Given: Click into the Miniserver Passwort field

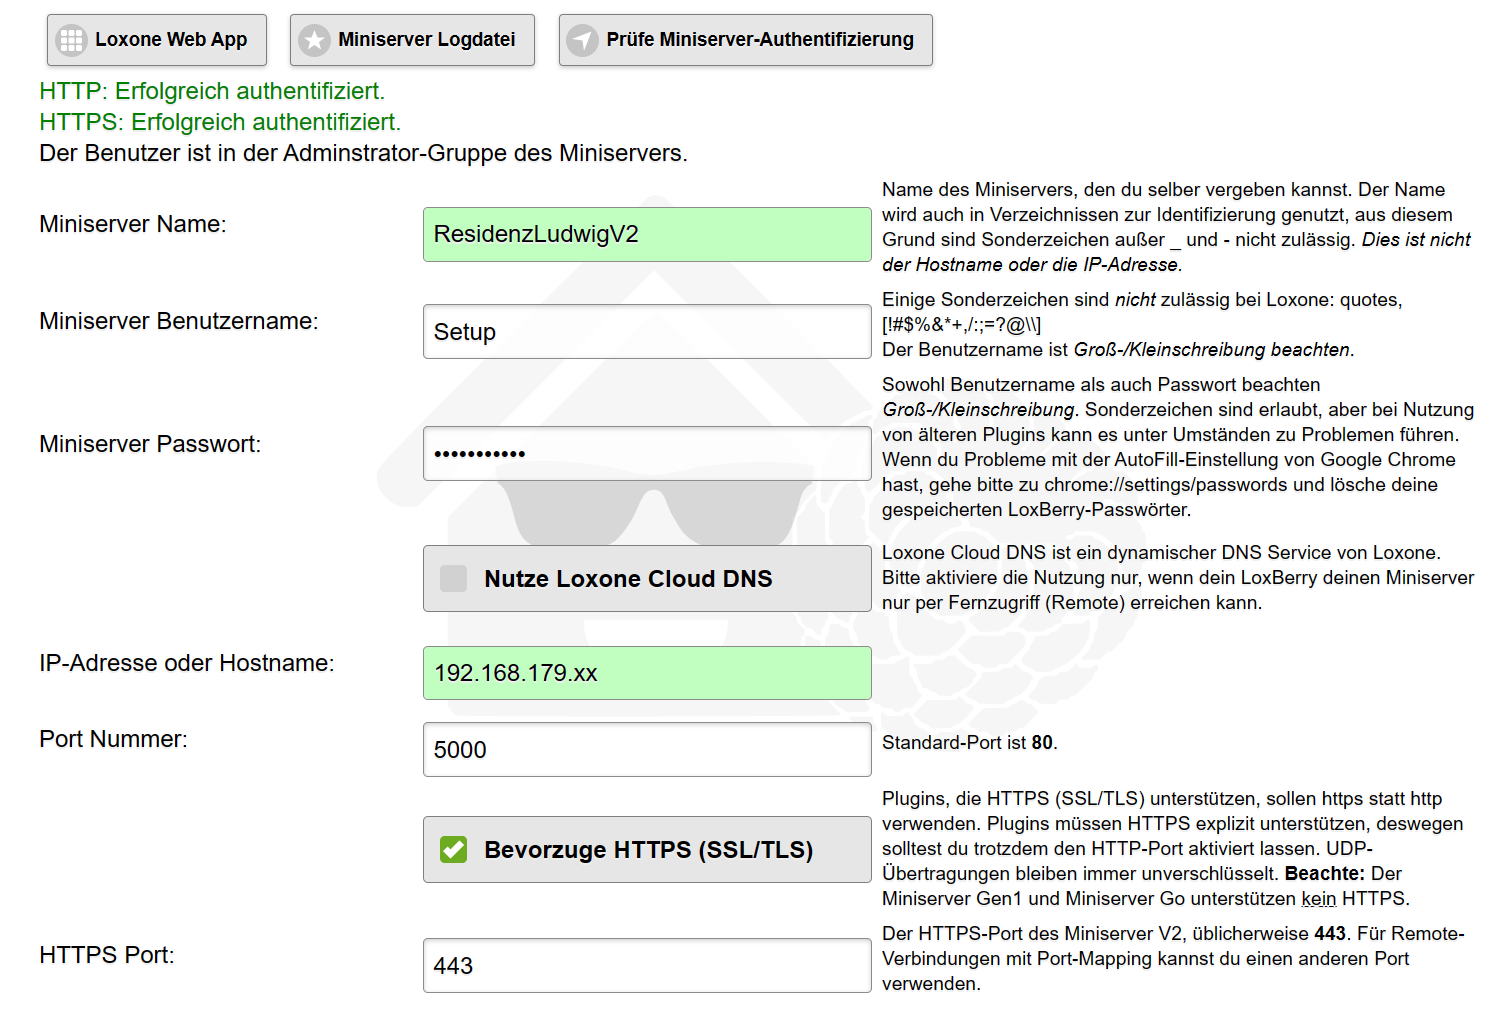Looking at the screenshot, I should coord(647,454).
